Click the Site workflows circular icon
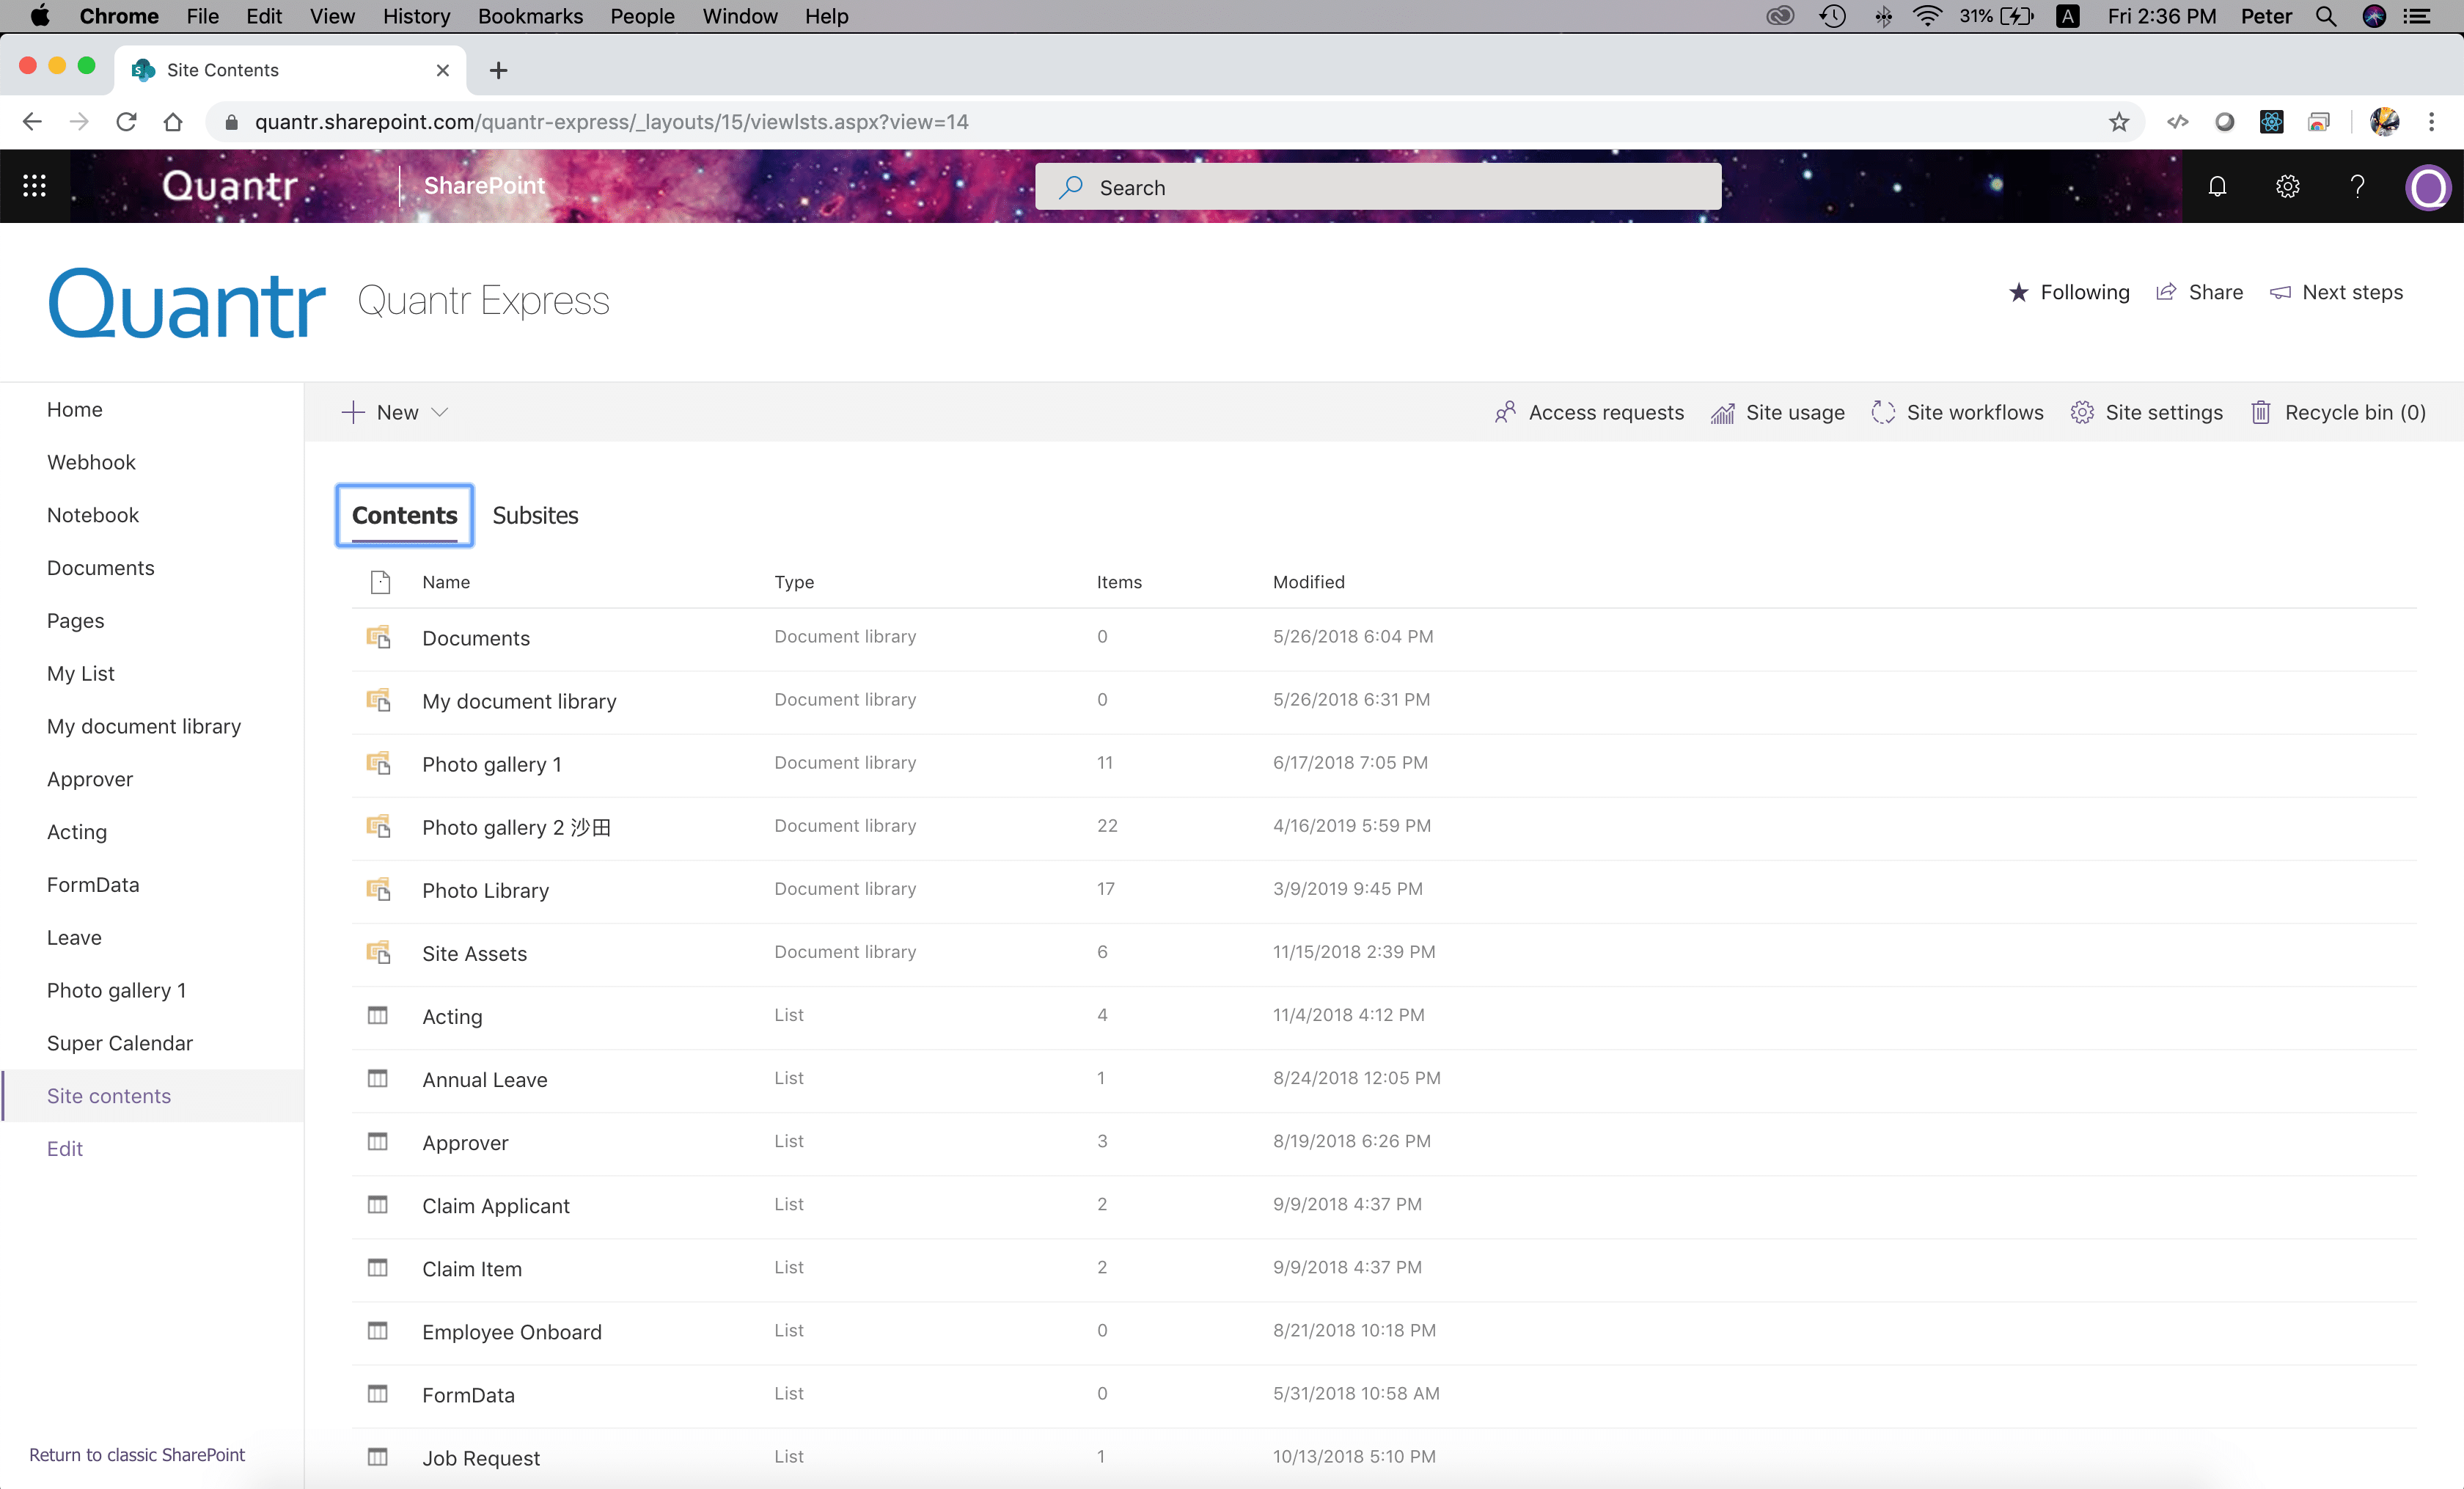The width and height of the screenshot is (2464, 1489). [1883, 412]
